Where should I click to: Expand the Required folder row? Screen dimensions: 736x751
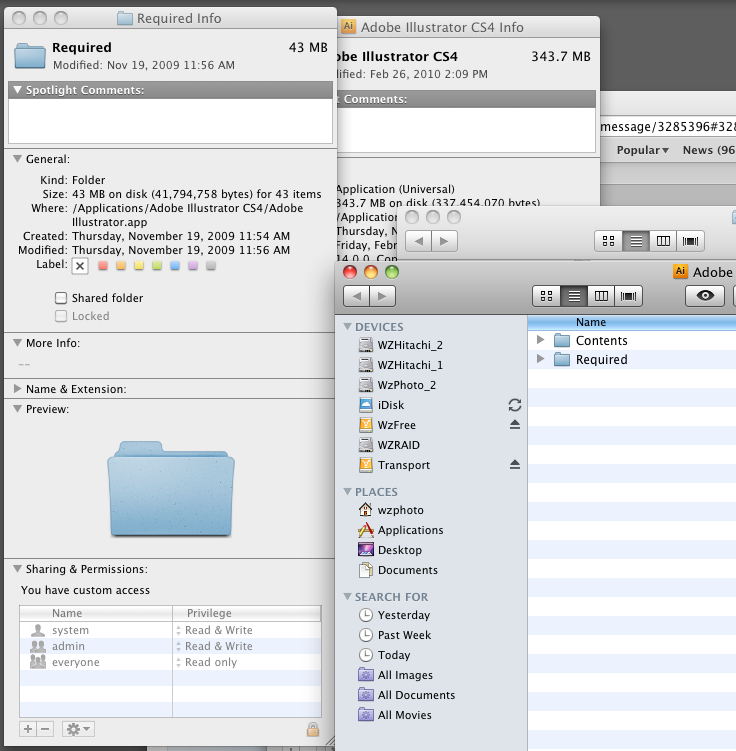[541, 359]
